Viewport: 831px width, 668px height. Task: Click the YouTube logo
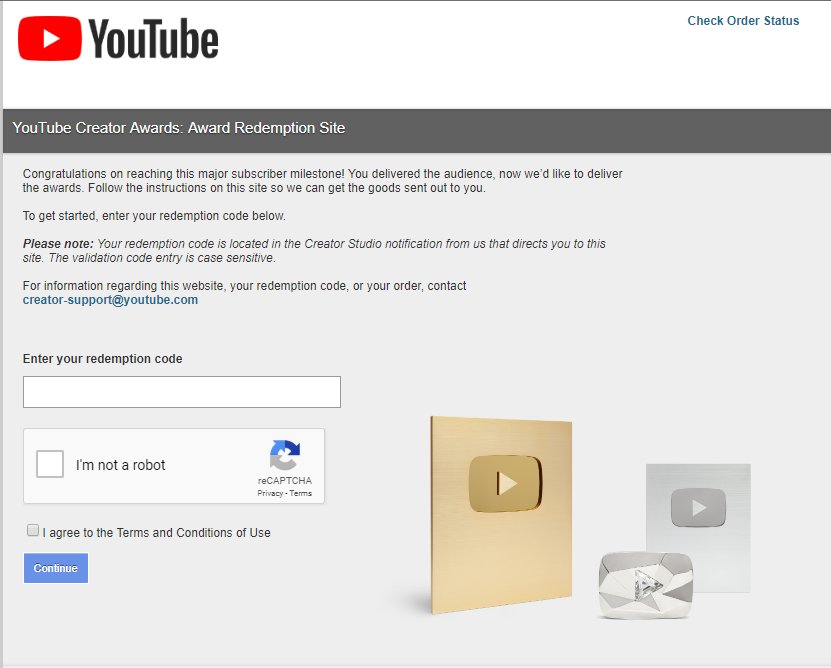(118, 38)
